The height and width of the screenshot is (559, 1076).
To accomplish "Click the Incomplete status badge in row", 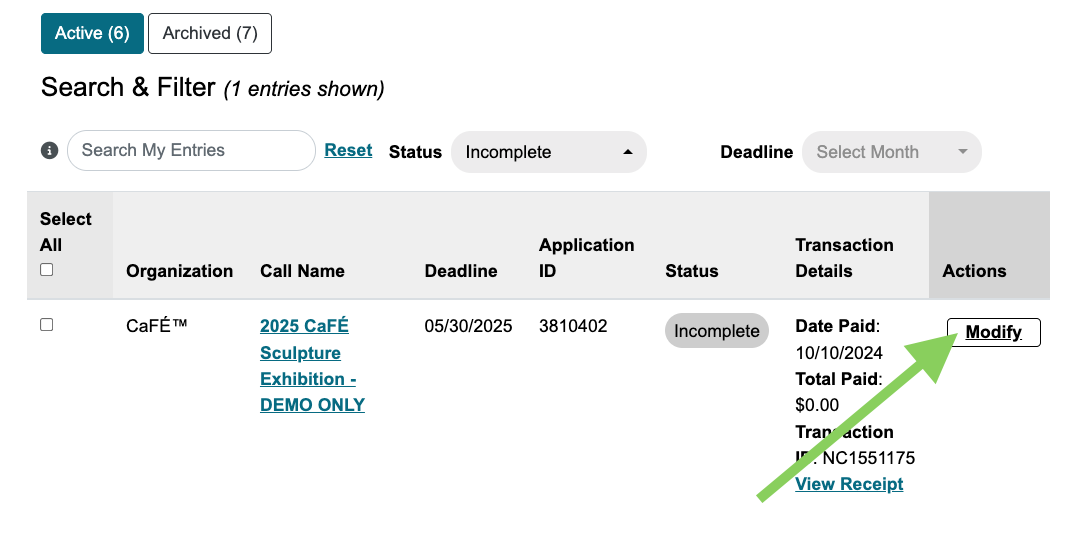I will 716,331.
